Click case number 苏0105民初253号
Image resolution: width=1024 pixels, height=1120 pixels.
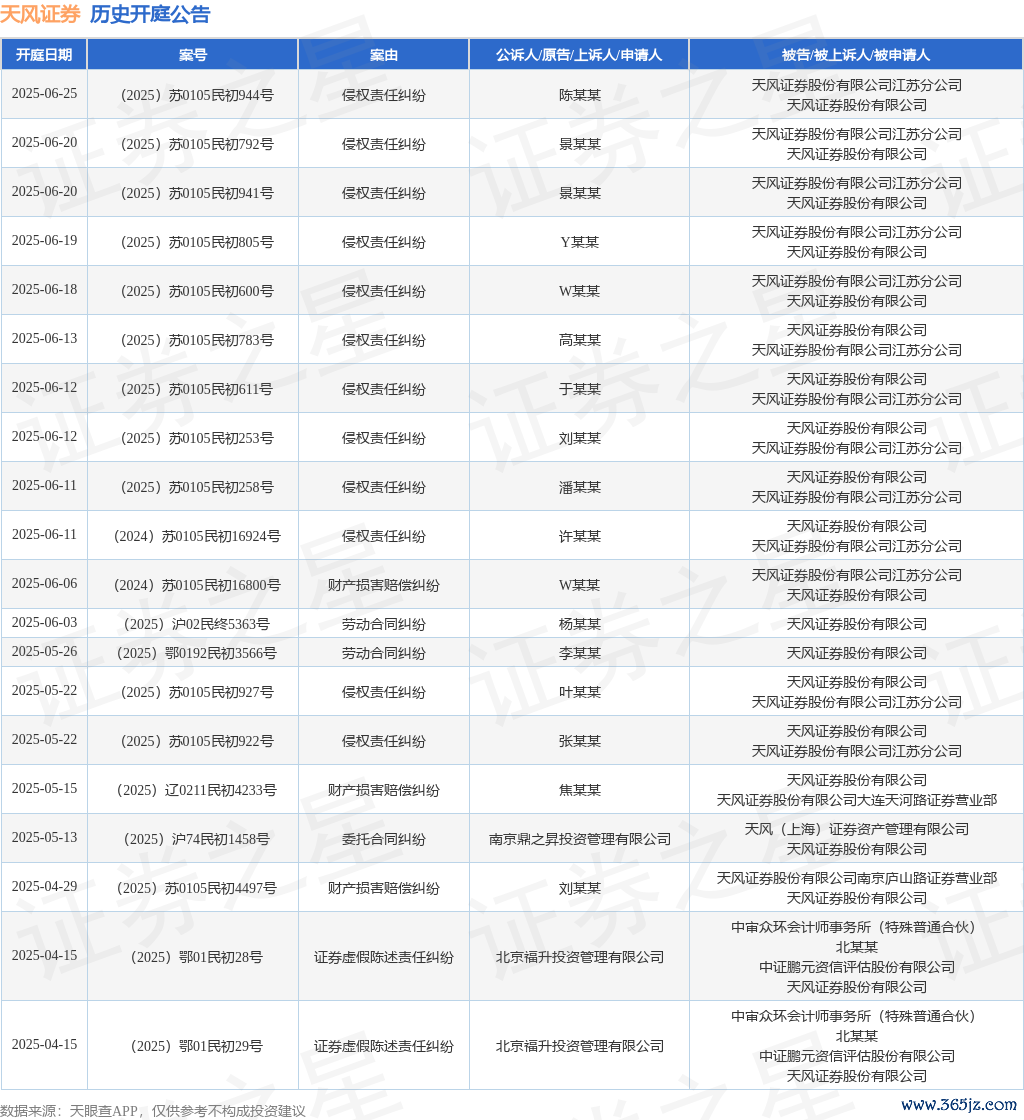pos(197,439)
